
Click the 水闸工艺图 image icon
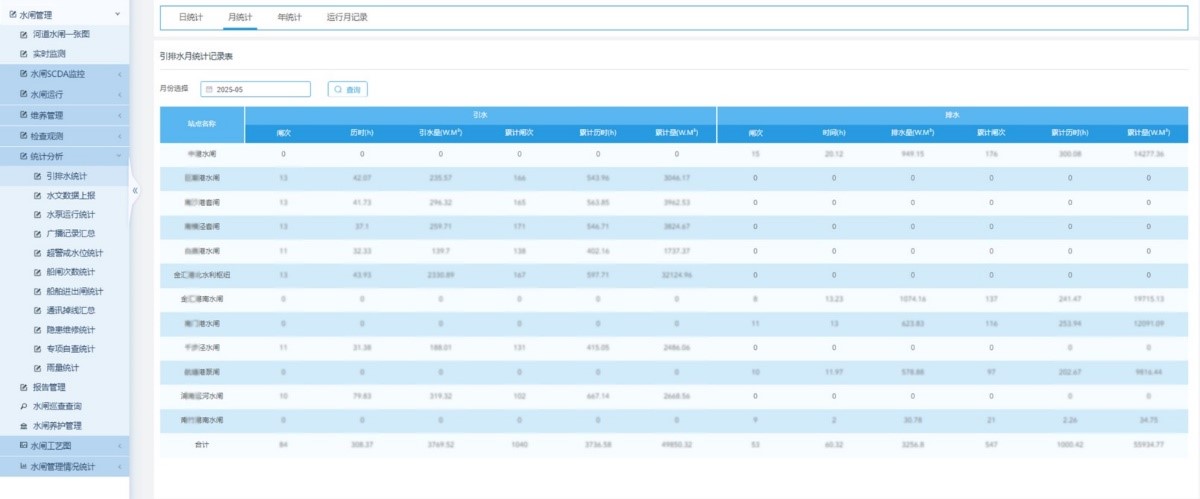[24, 445]
